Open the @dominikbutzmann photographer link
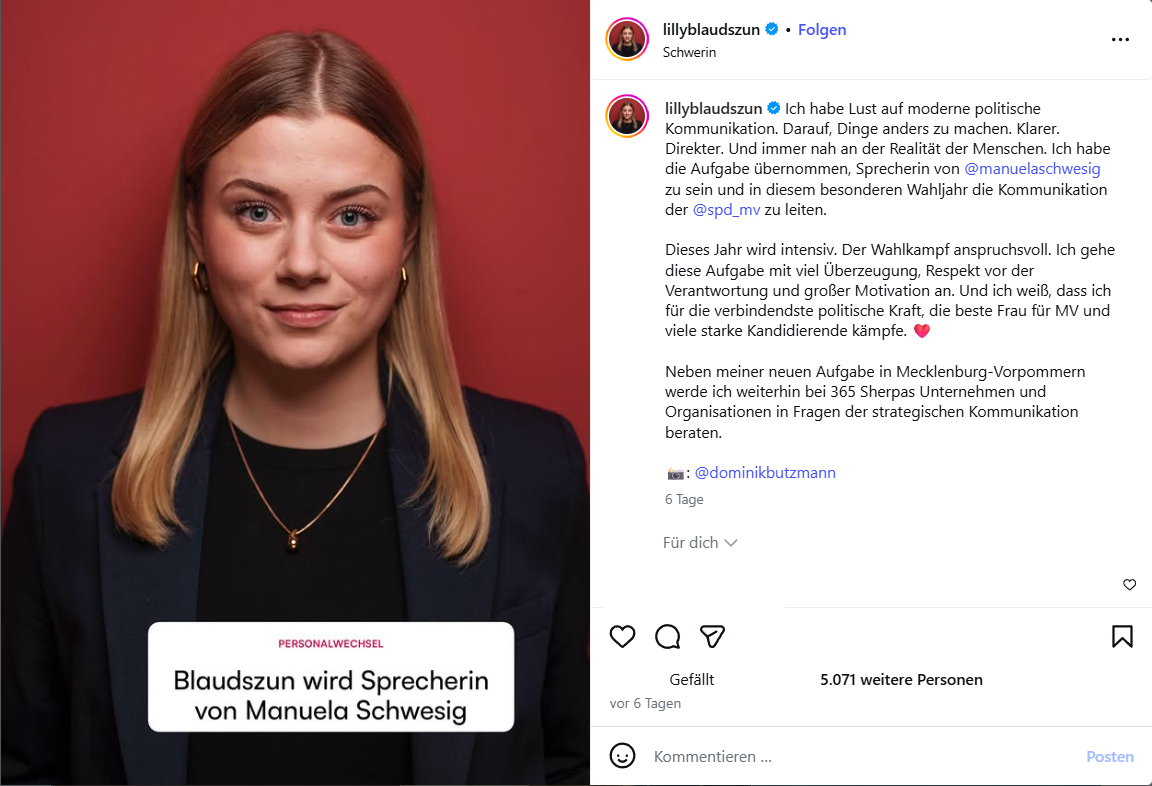This screenshot has height=786, width=1152. tap(765, 472)
